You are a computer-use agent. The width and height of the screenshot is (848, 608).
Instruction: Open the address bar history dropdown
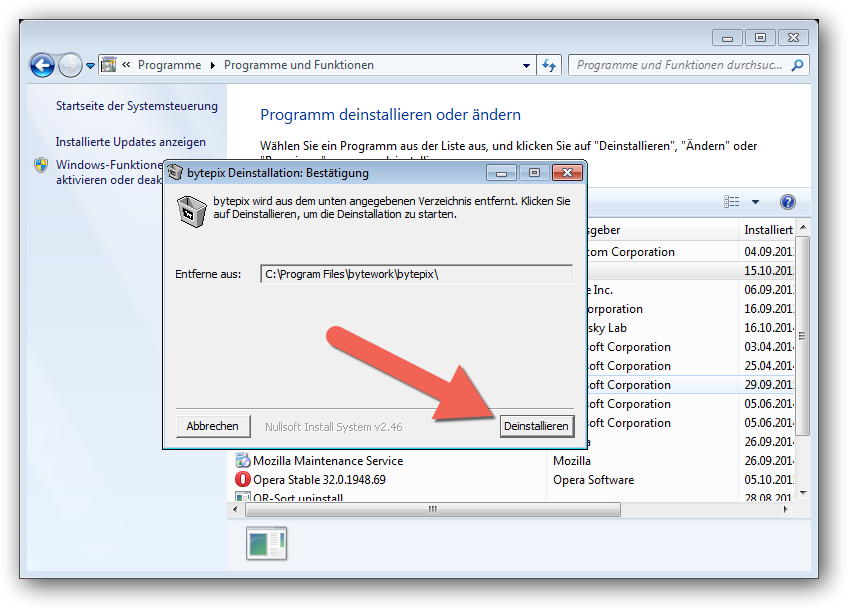(x=526, y=65)
